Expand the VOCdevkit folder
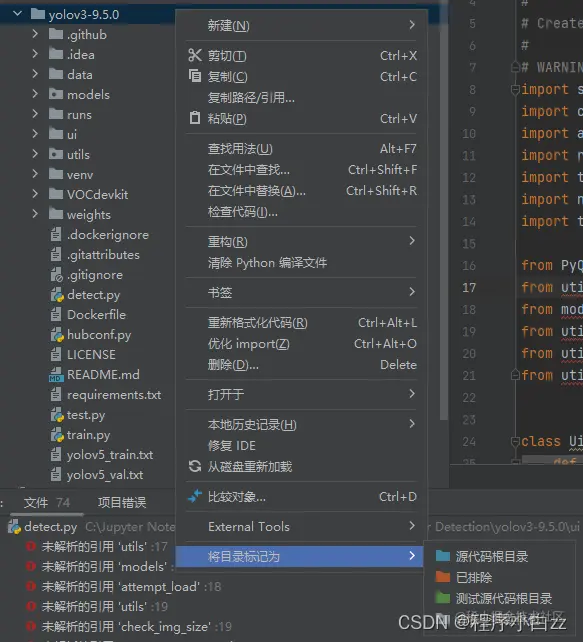 pyautogui.click(x=35, y=194)
